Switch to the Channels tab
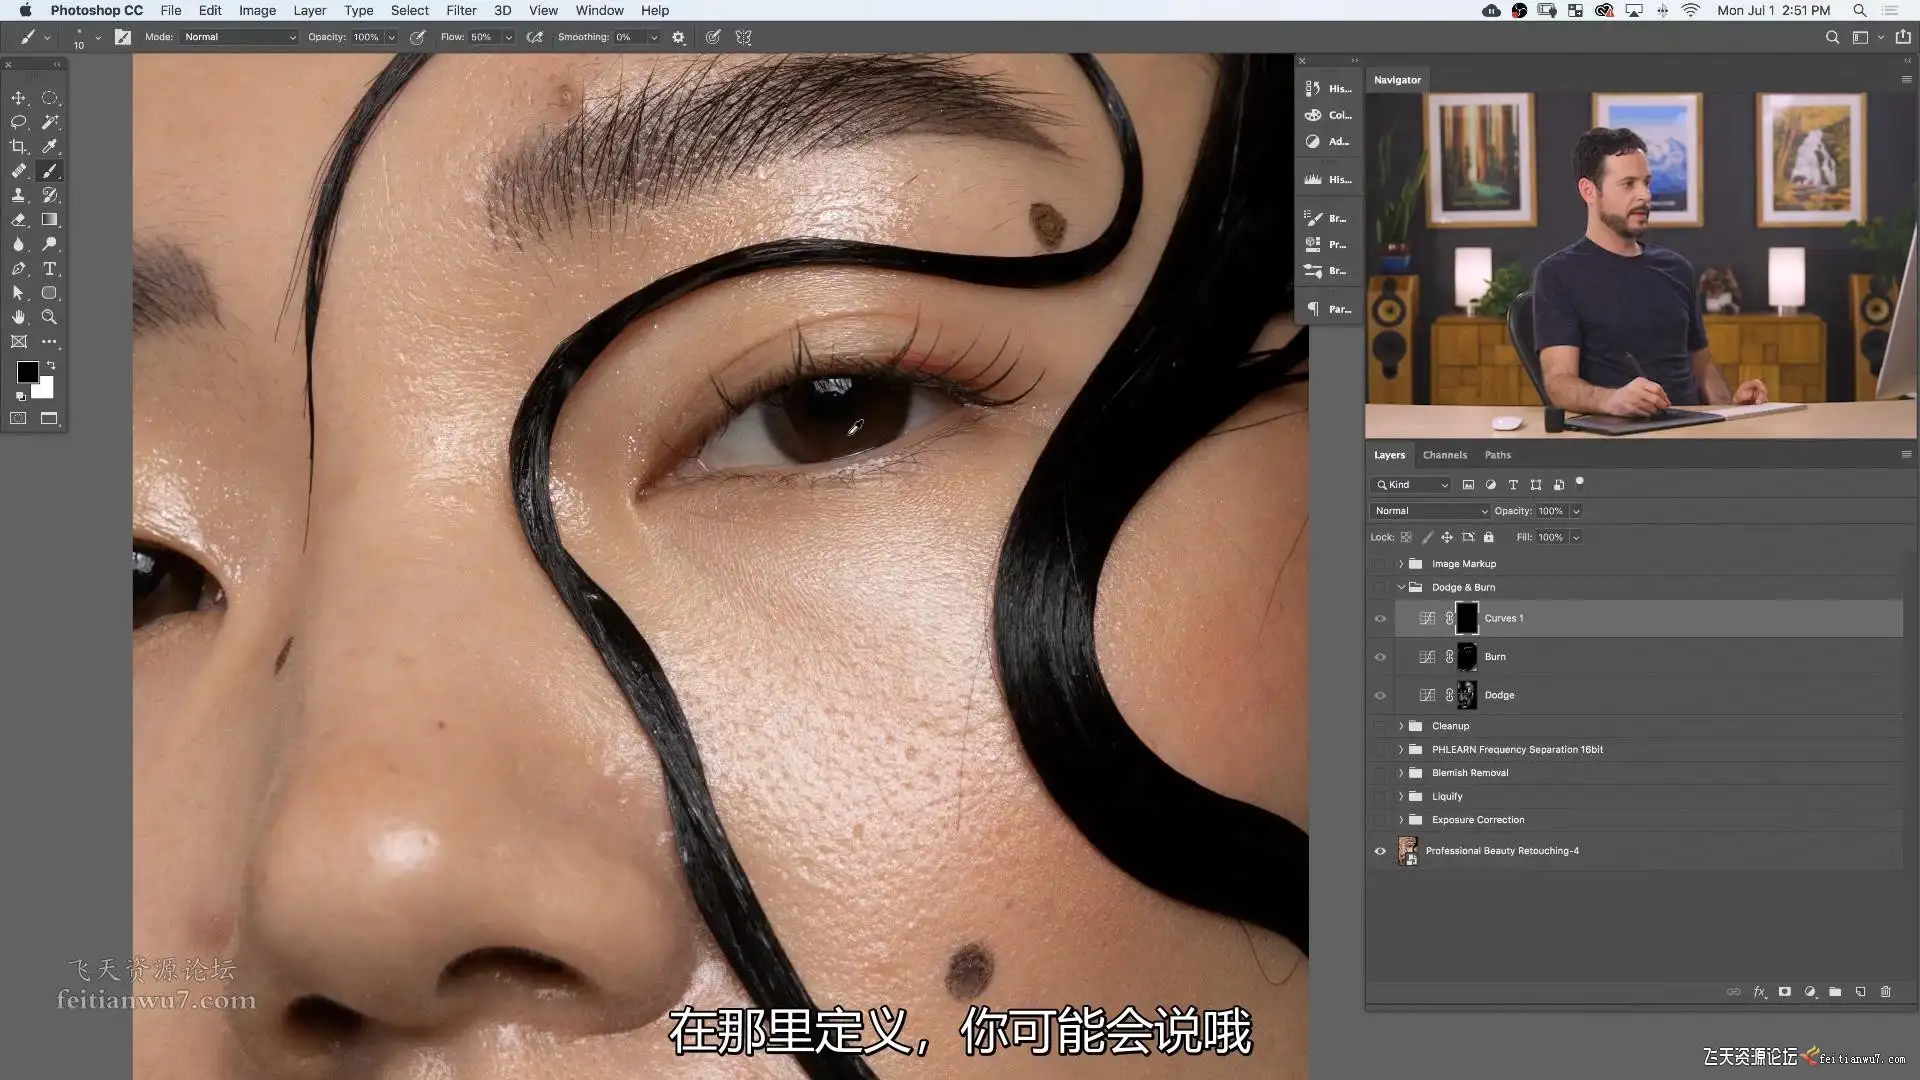The height and width of the screenshot is (1080, 1920). pyautogui.click(x=1444, y=455)
